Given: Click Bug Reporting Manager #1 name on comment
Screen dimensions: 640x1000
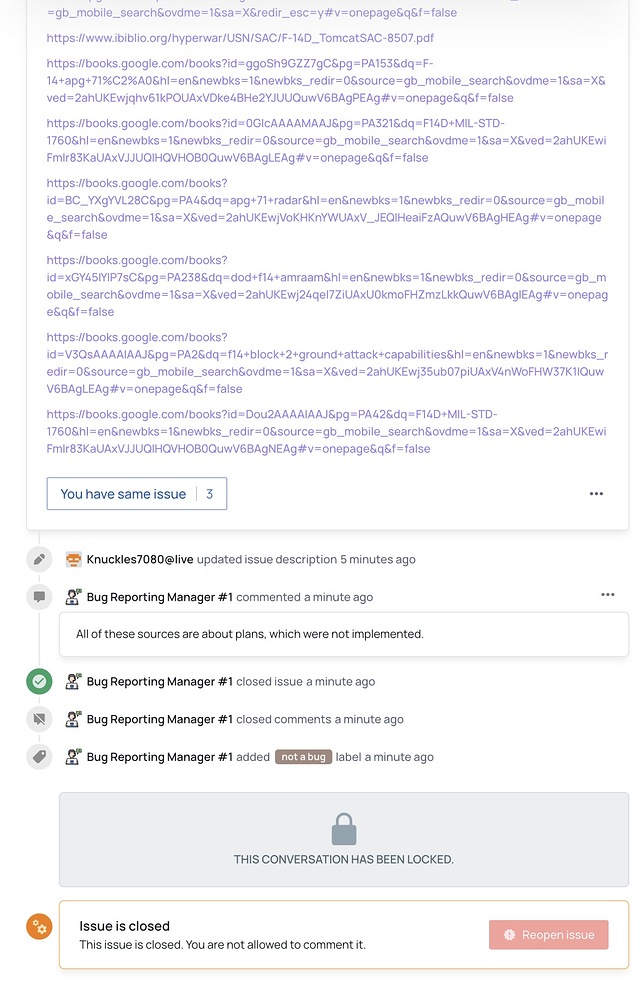Looking at the screenshot, I should (159, 597).
